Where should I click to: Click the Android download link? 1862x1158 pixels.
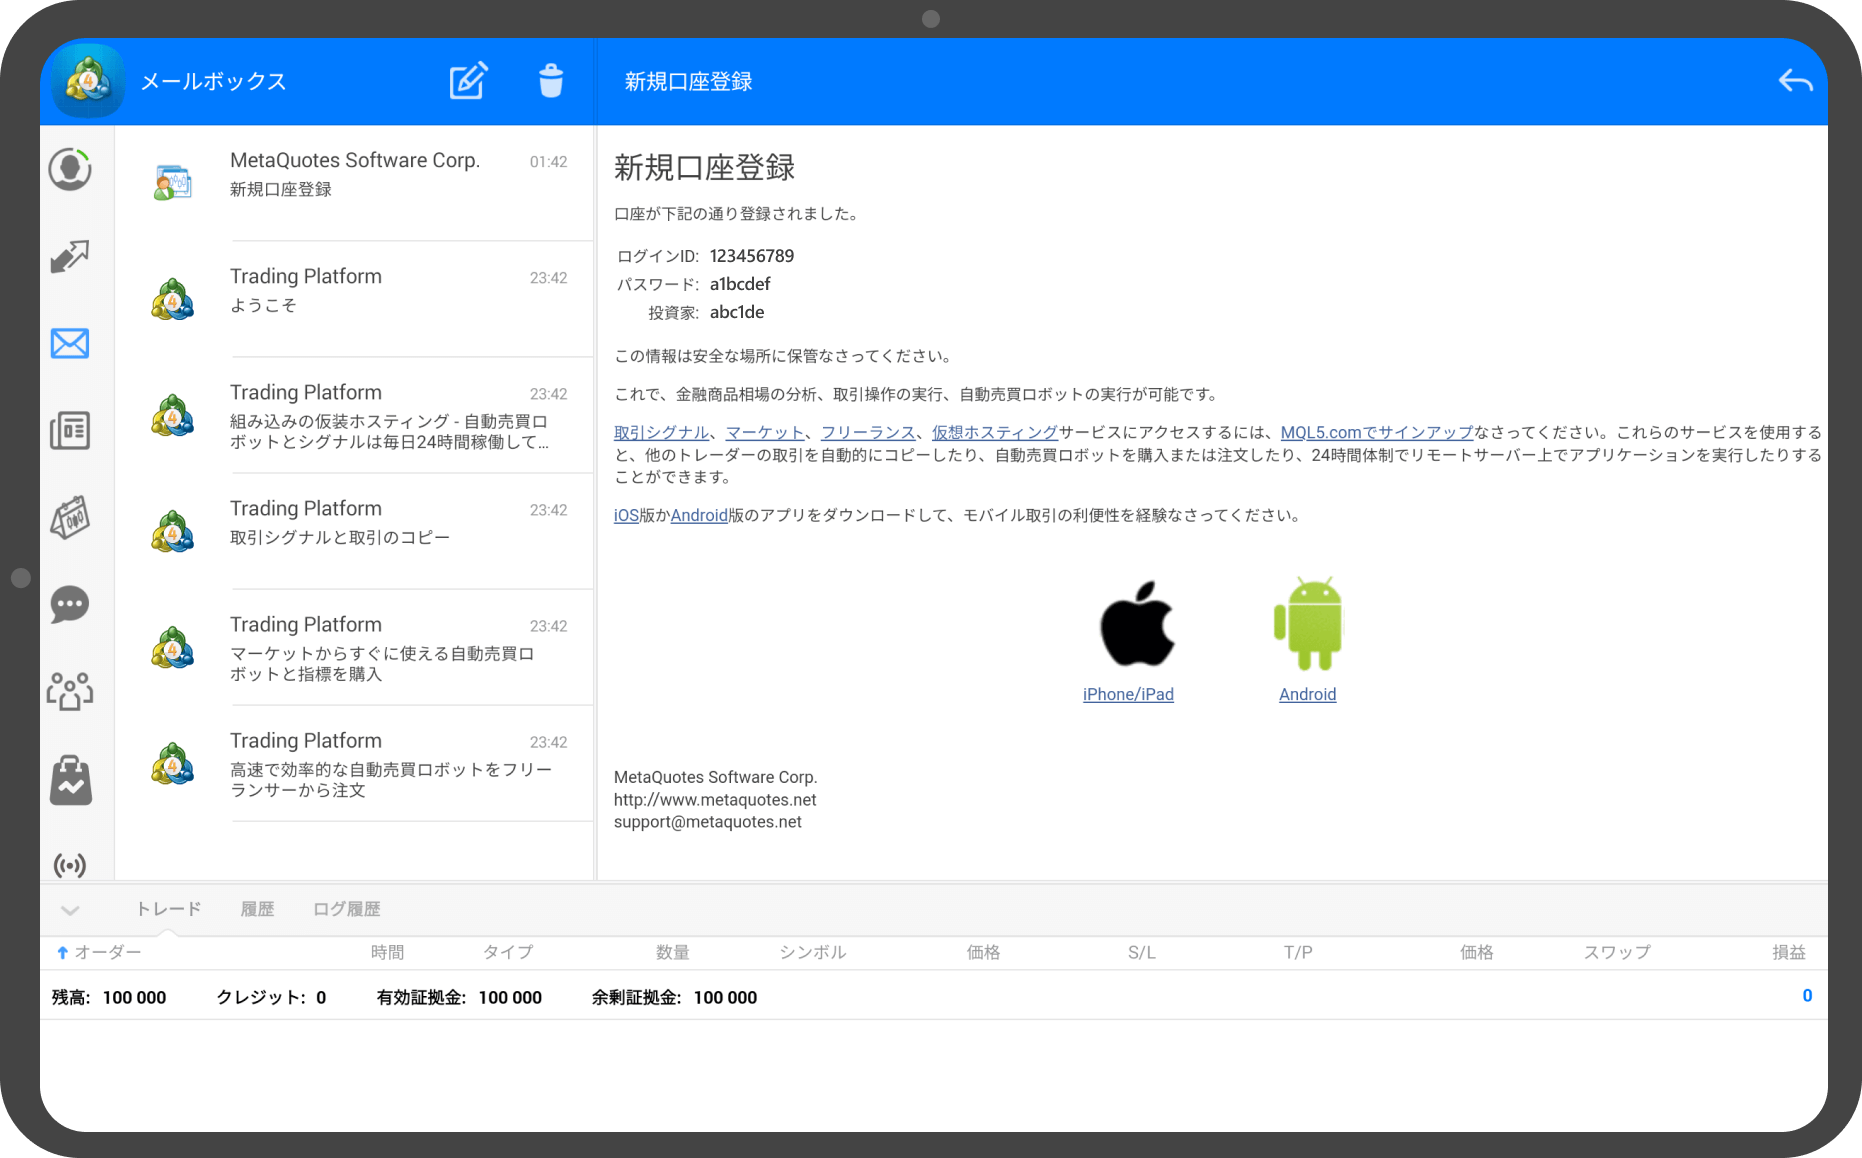coord(1307,694)
